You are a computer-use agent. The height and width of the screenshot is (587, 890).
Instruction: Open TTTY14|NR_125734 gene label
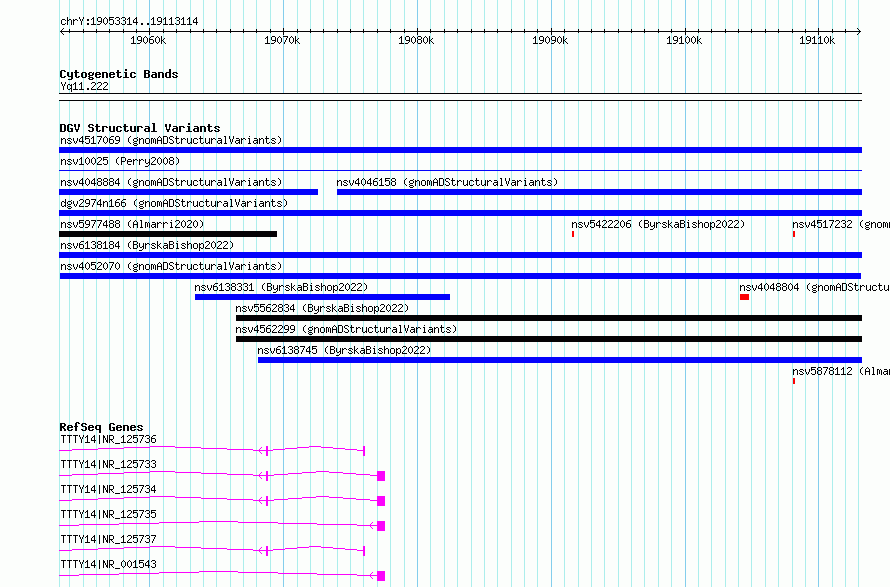tap(108, 489)
